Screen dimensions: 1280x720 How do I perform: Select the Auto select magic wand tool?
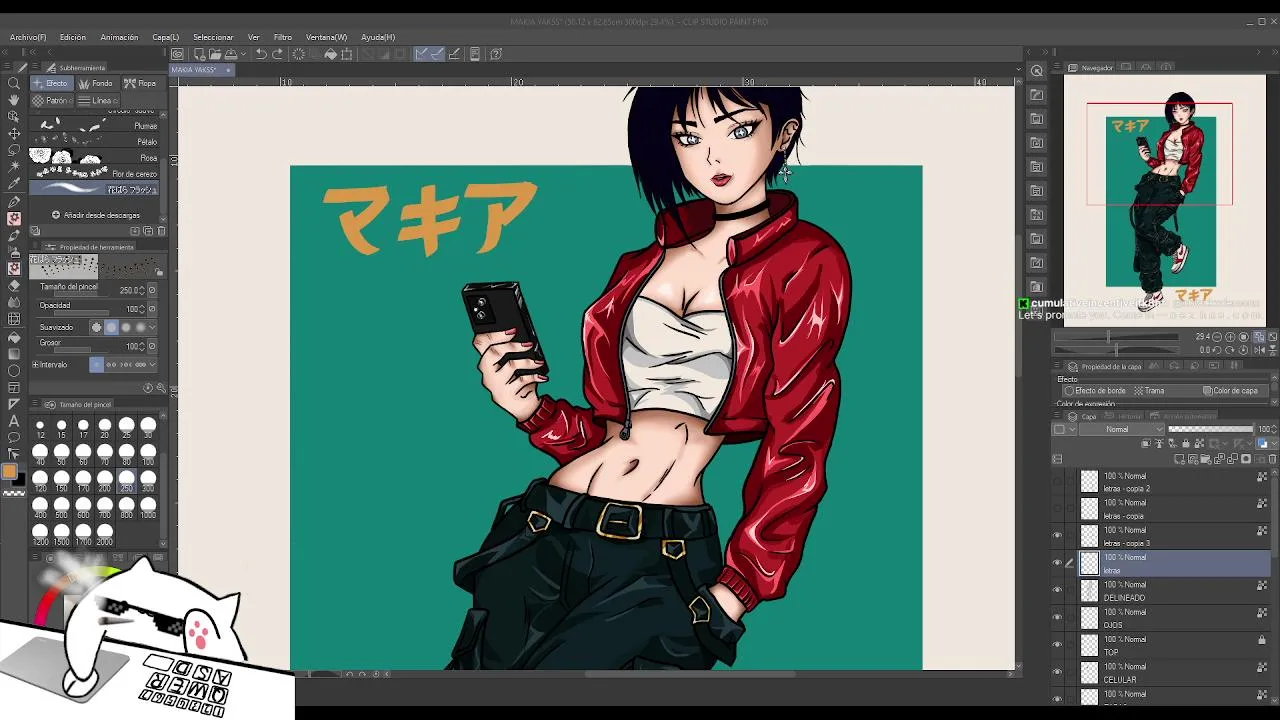click(x=14, y=167)
